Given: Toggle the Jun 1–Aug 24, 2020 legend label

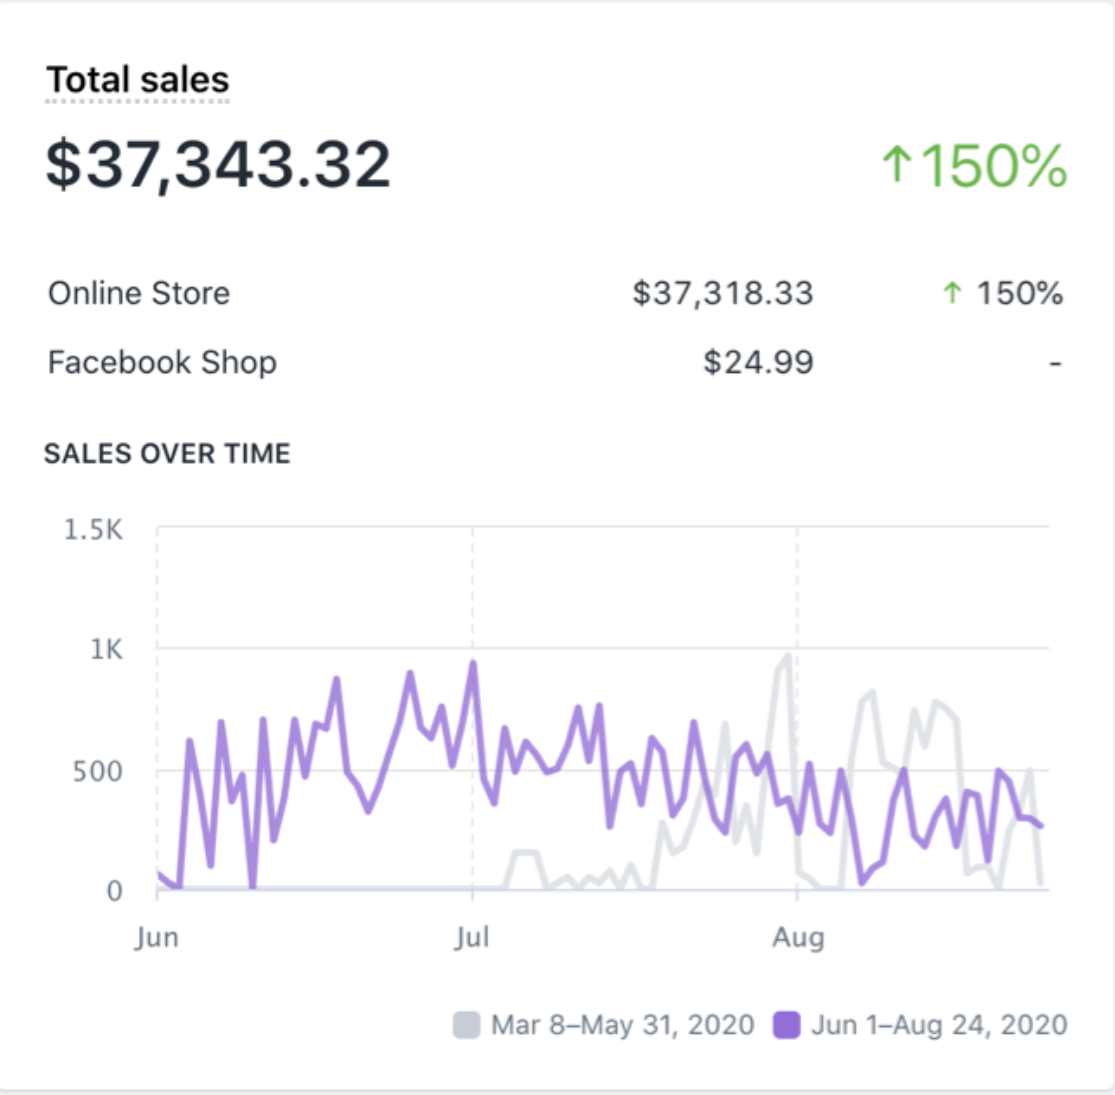Looking at the screenshot, I should (x=939, y=1025).
